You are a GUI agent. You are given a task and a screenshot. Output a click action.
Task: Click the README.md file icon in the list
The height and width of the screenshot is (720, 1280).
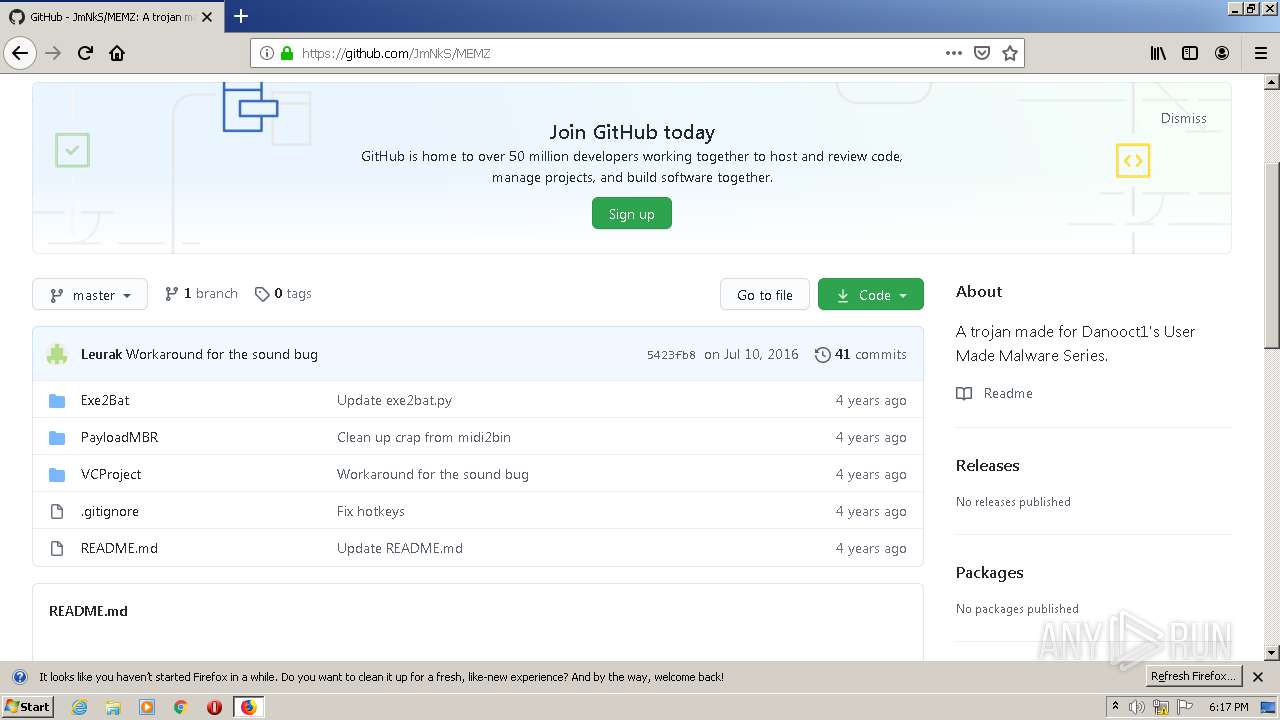point(57,548)
